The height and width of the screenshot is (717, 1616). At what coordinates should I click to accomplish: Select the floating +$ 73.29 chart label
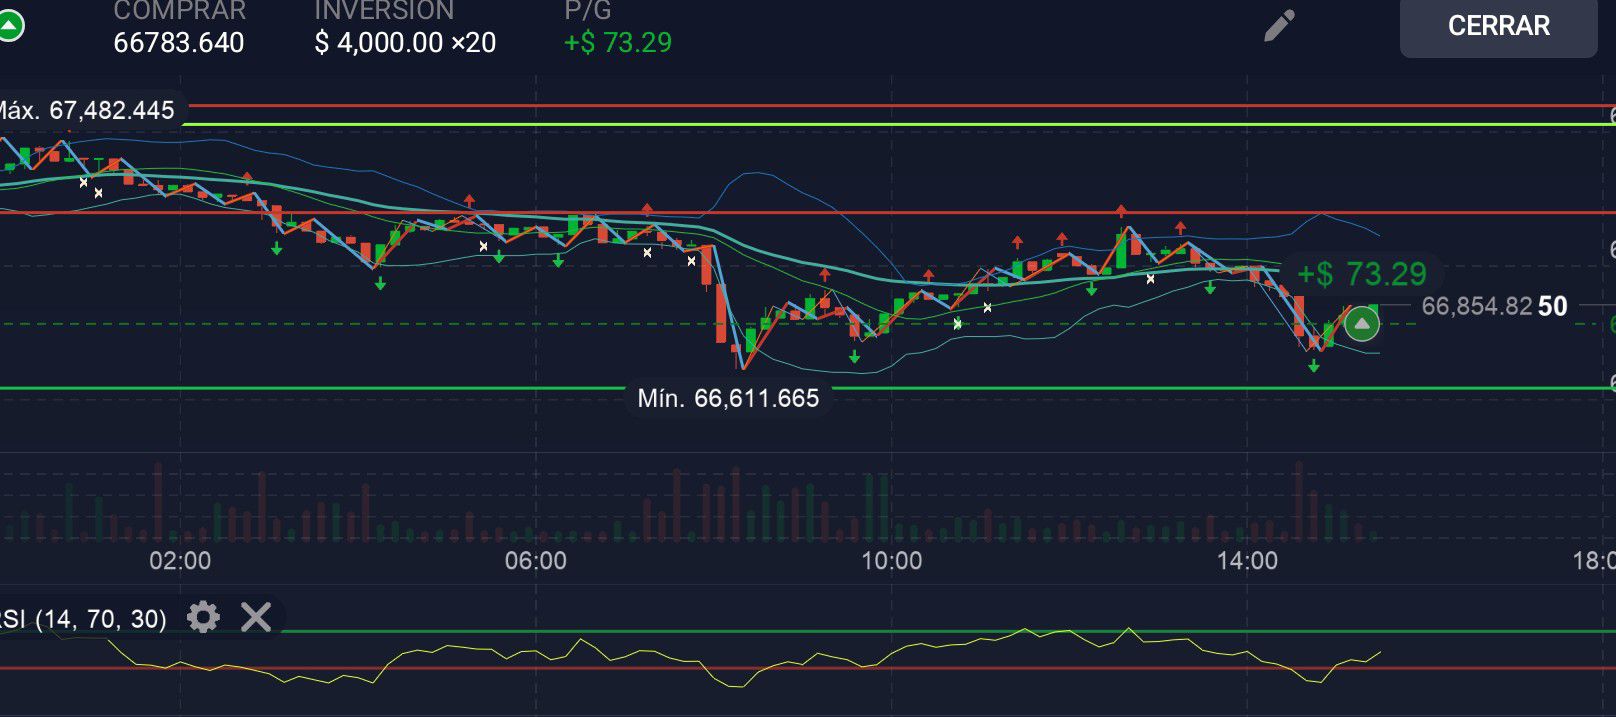[x=1361, y=274]
